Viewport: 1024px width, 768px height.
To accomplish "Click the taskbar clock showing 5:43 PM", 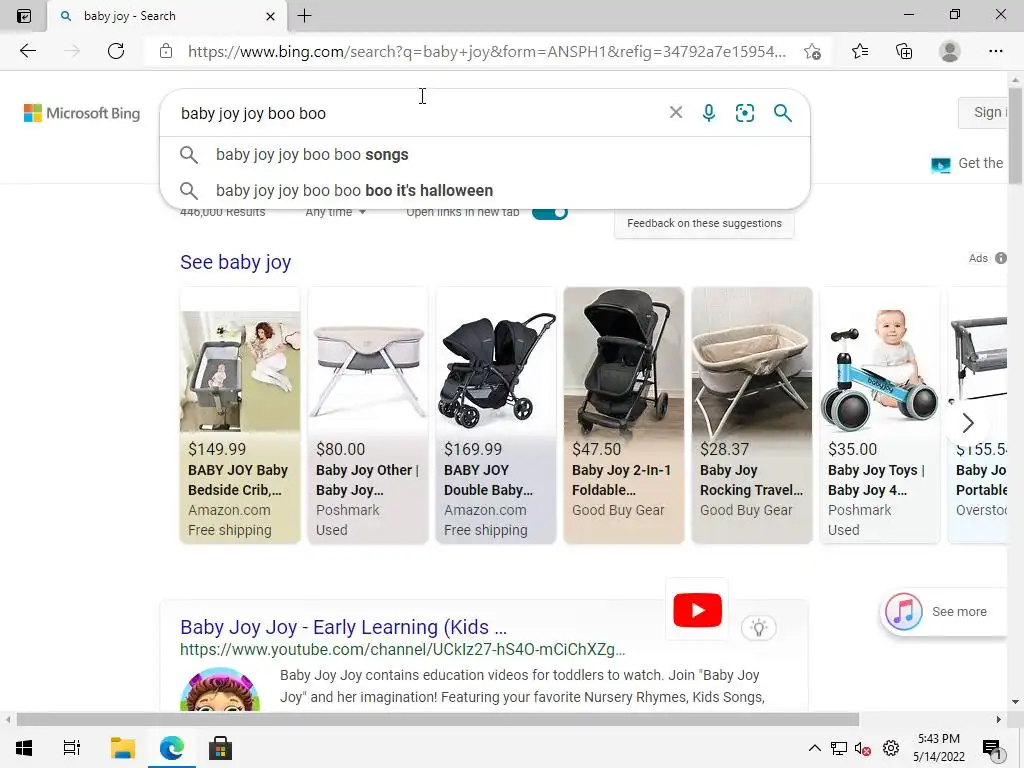I will pos(938,748).
